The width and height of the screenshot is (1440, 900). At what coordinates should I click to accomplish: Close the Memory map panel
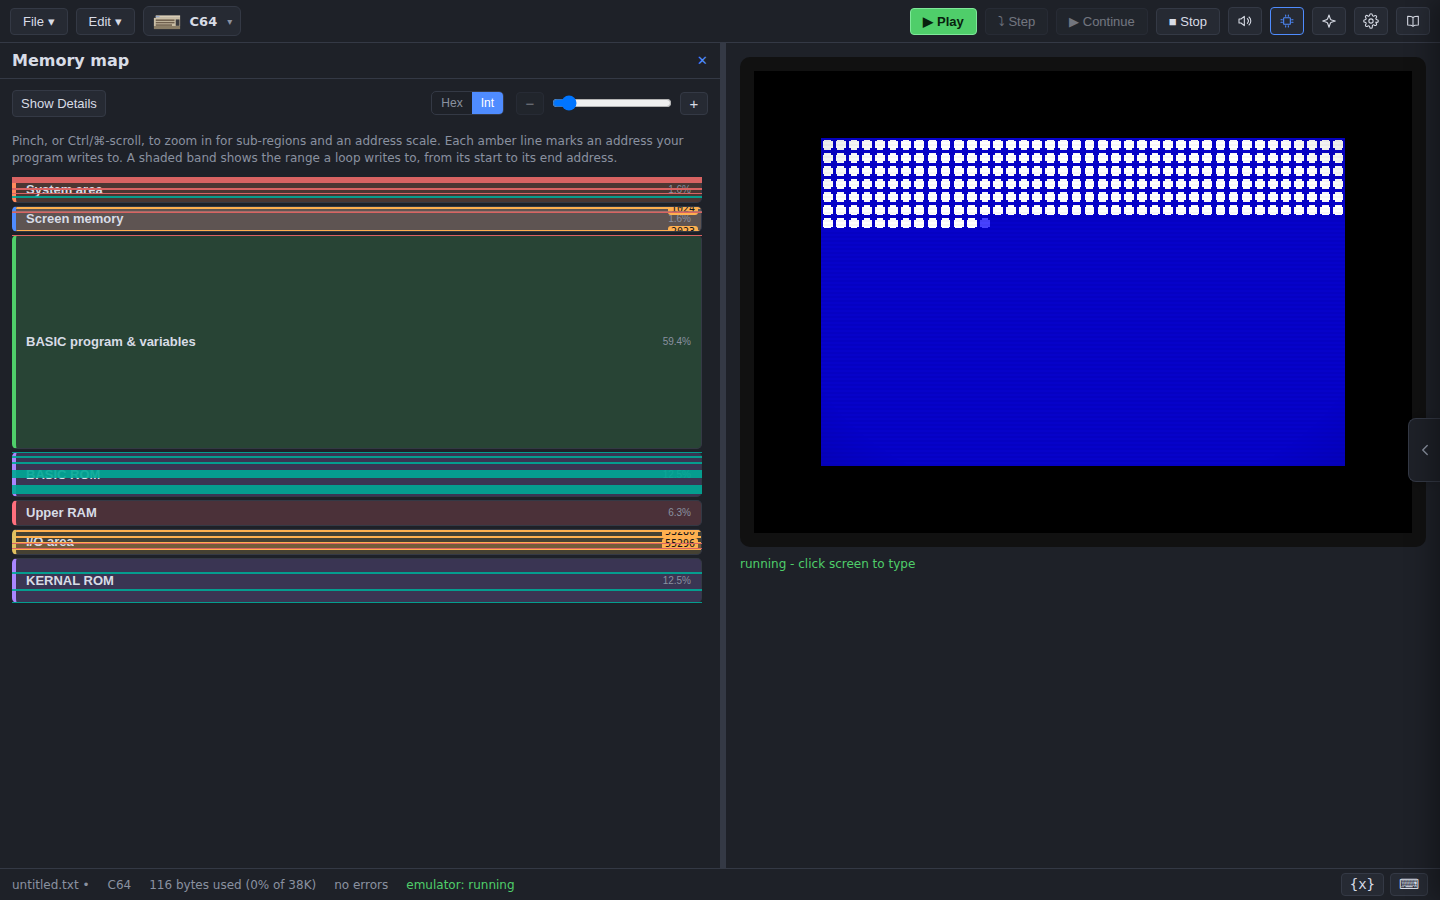click(702, 61)
